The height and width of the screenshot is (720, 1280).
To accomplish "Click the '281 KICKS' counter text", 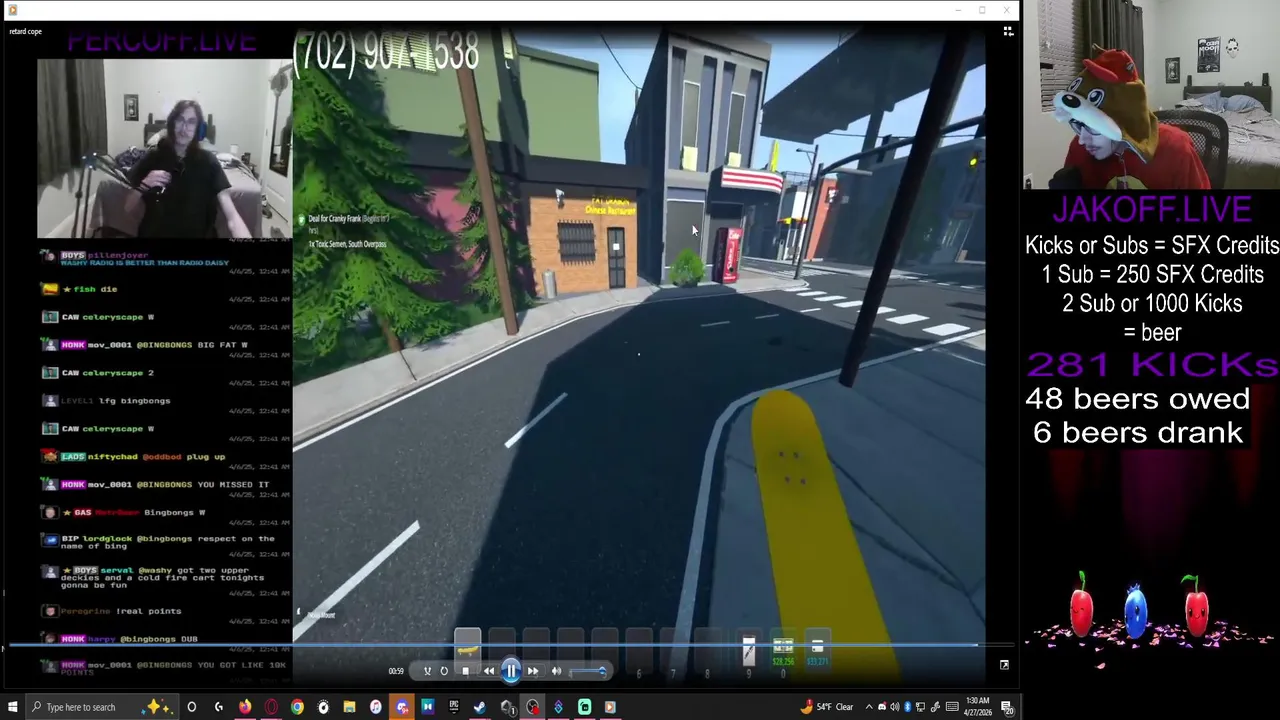I will coord(1152,365).
